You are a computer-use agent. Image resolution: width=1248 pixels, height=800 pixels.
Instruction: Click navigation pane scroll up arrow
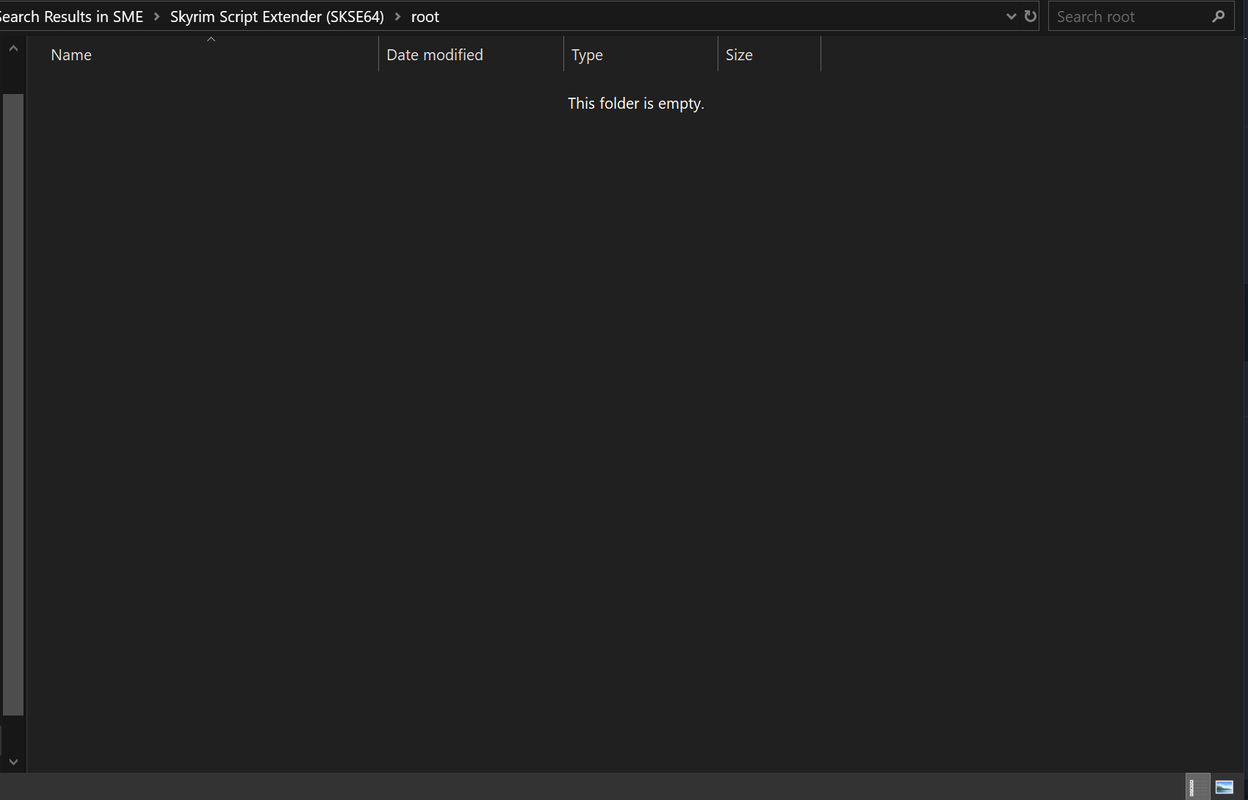coord(13,48)
